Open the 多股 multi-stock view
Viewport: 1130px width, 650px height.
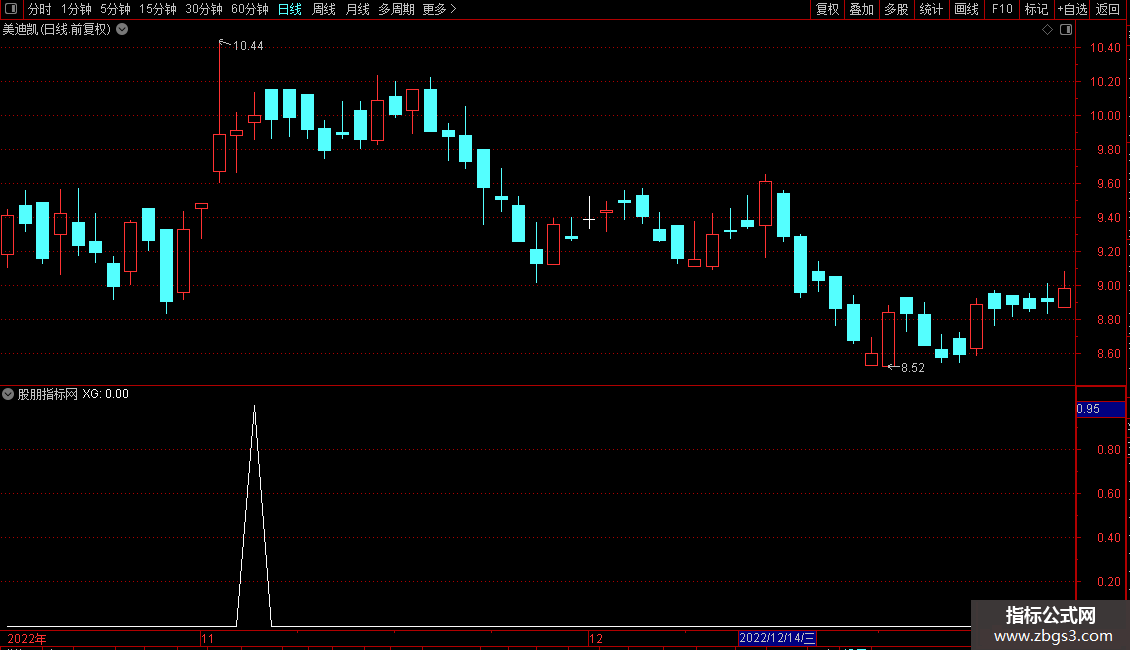pyautogui.click(x=896, y=9)
